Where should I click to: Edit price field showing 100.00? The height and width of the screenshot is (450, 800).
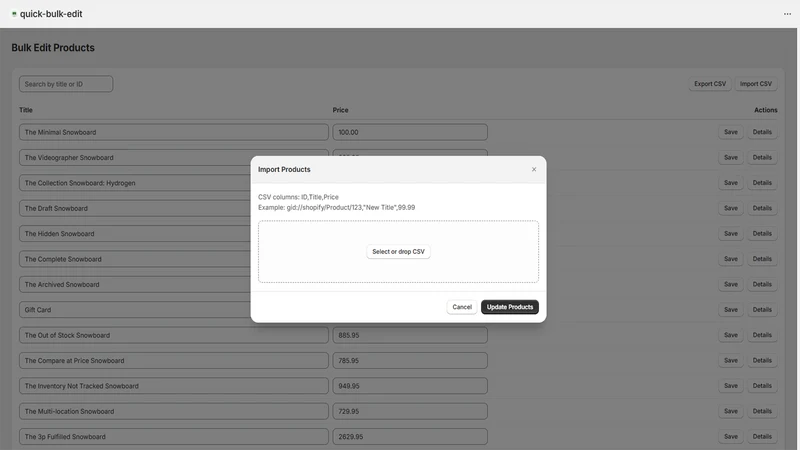410,132
